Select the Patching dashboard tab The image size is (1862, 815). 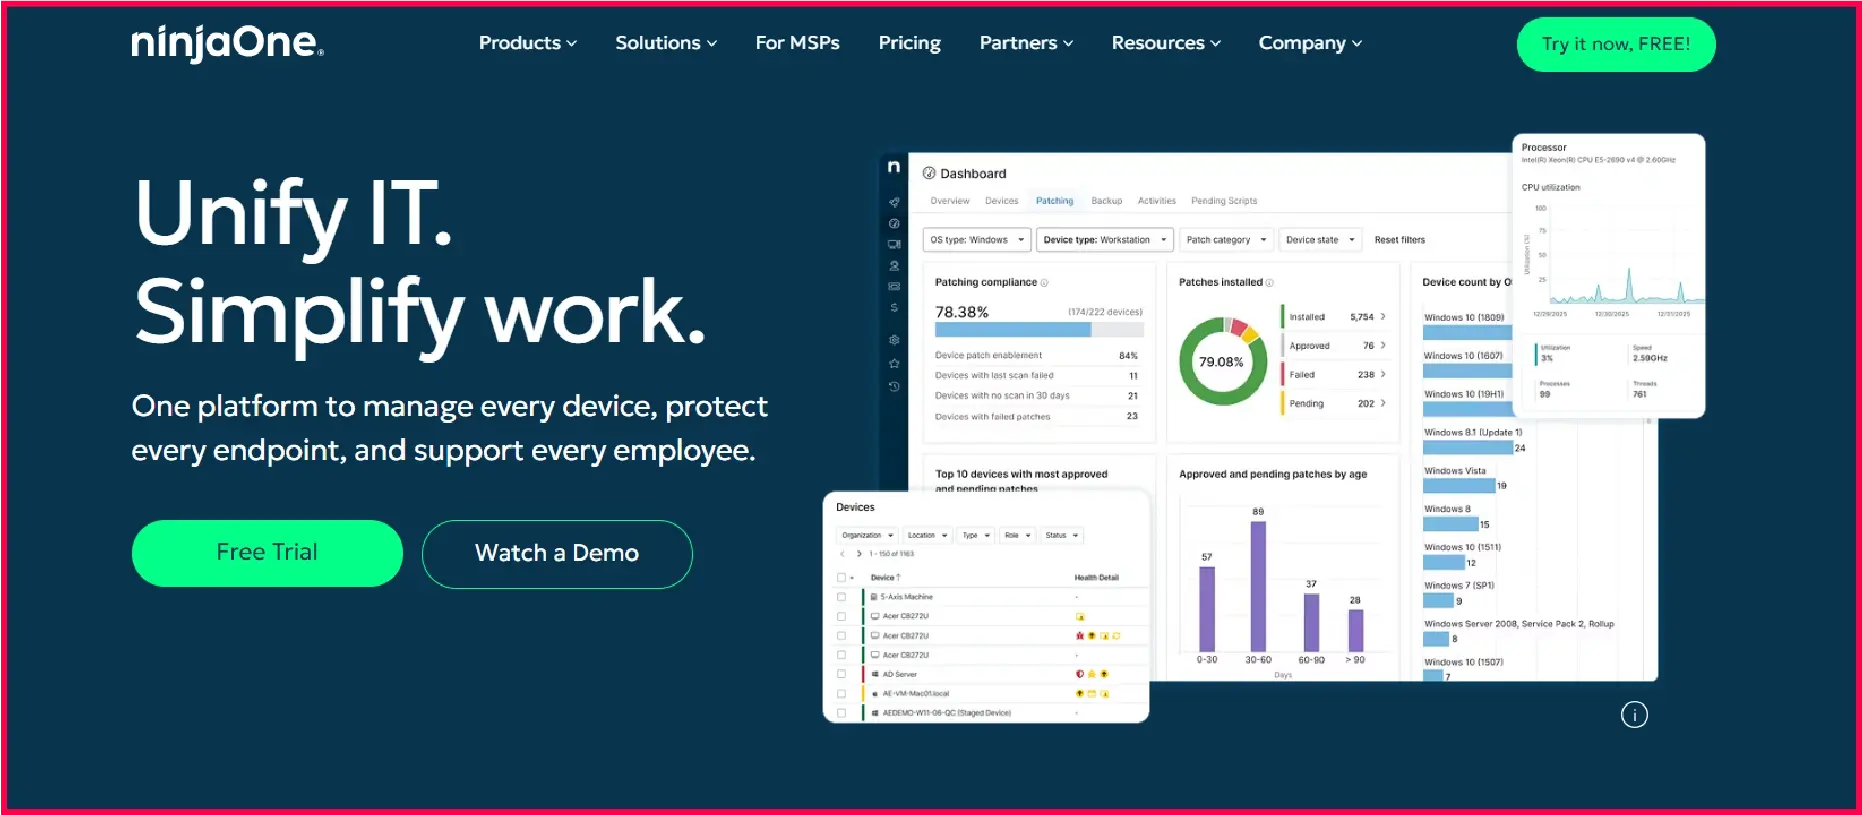coord(1054,201)
